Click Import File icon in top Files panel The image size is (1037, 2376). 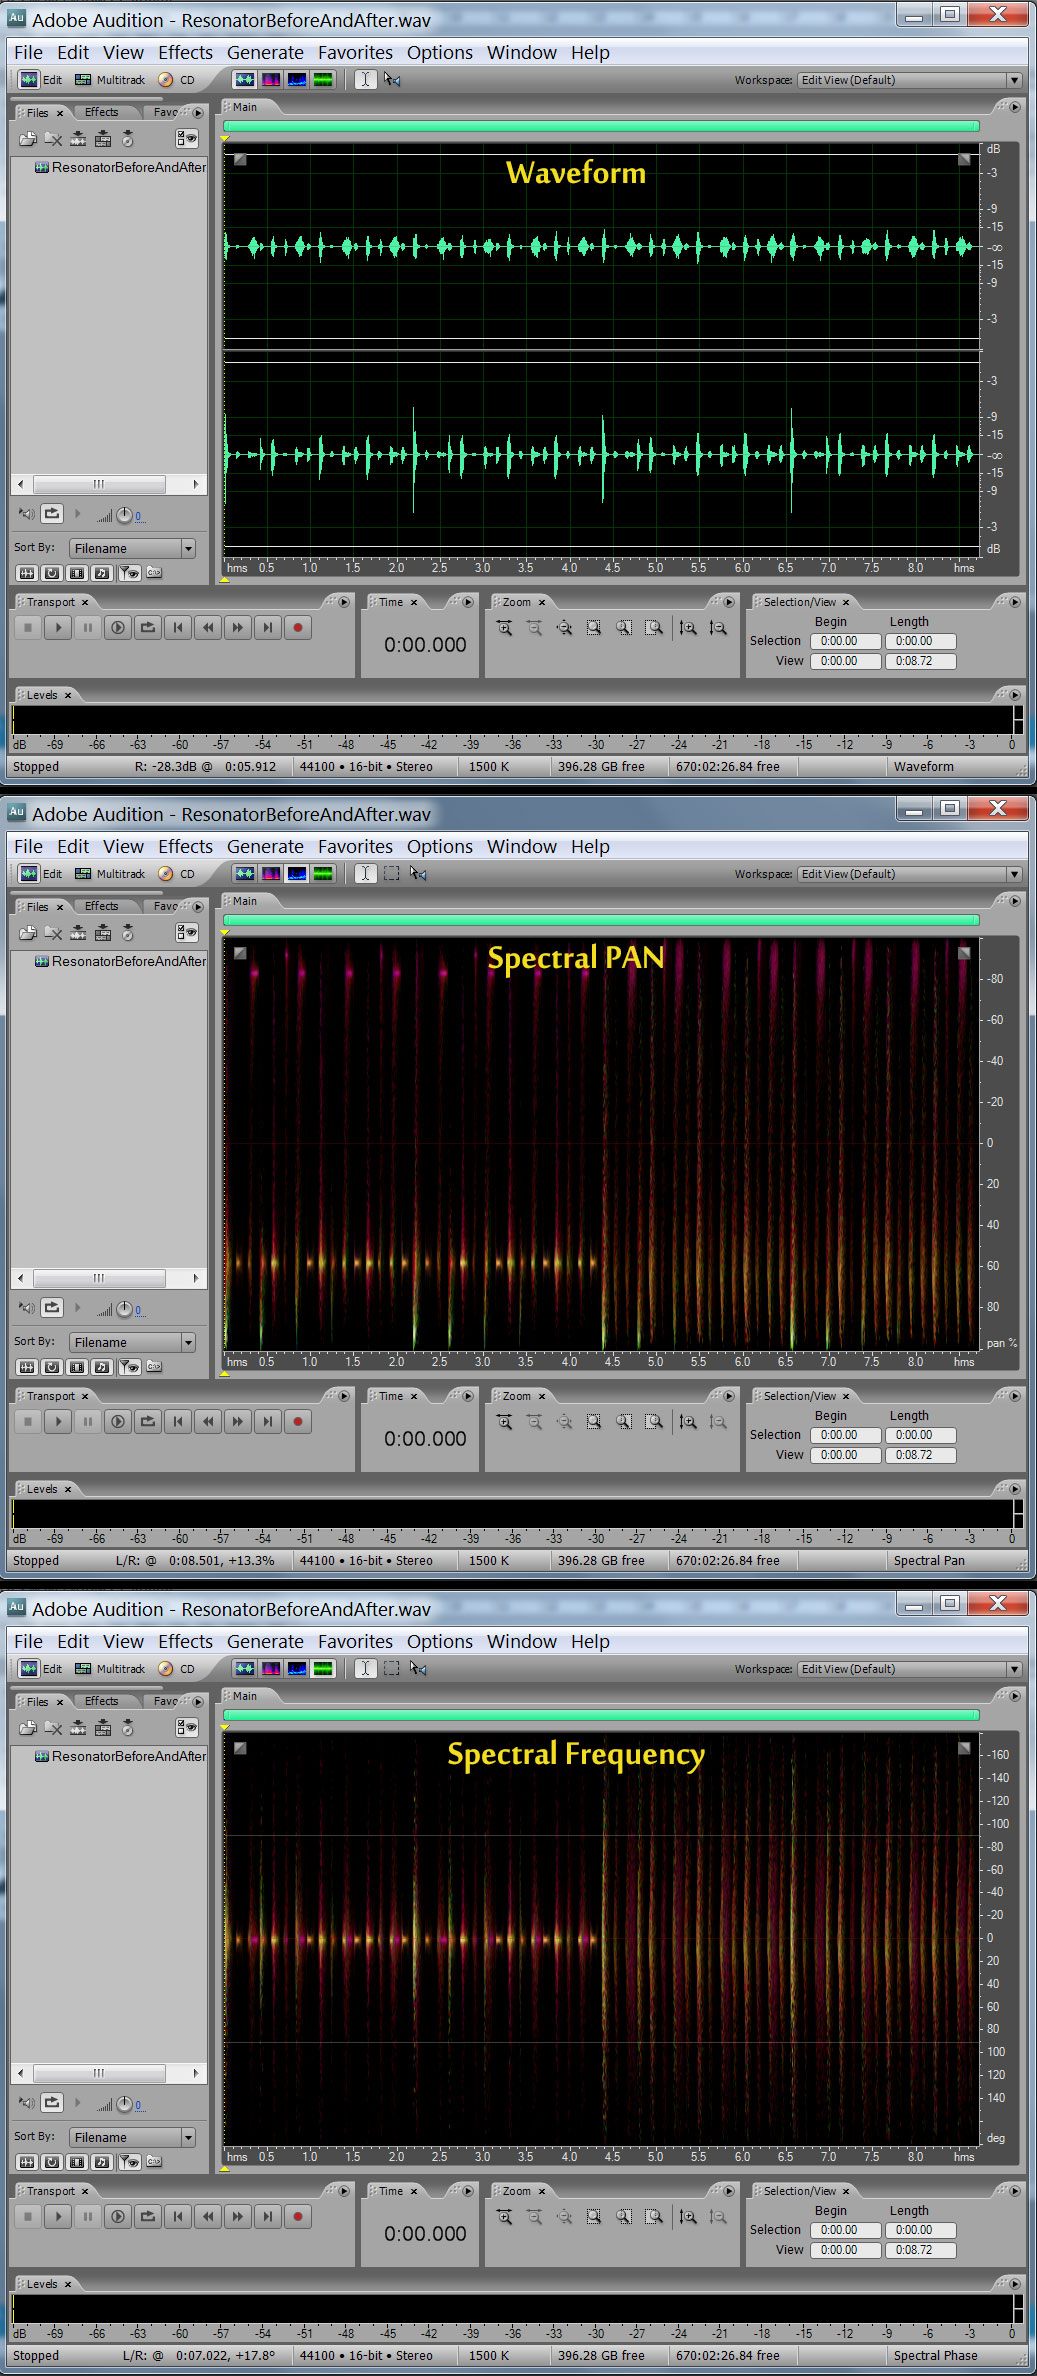click(28, 139)
